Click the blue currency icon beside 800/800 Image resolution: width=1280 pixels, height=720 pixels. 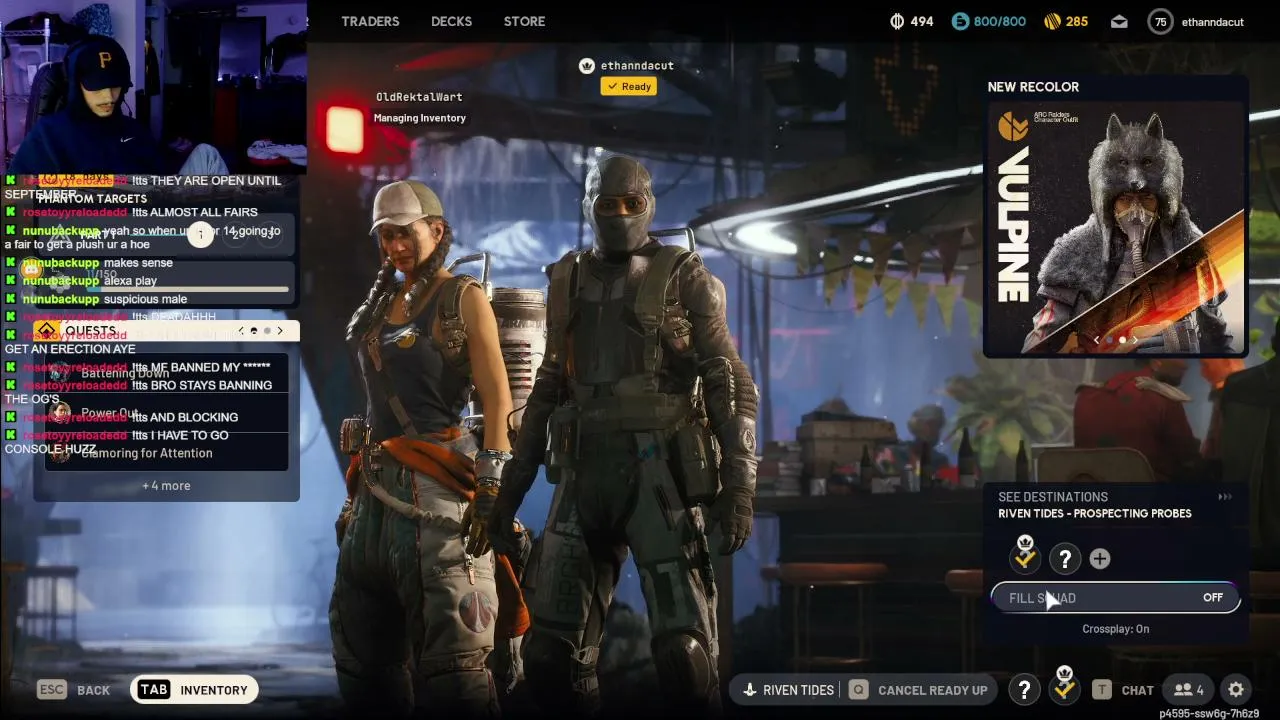[960, 21]
